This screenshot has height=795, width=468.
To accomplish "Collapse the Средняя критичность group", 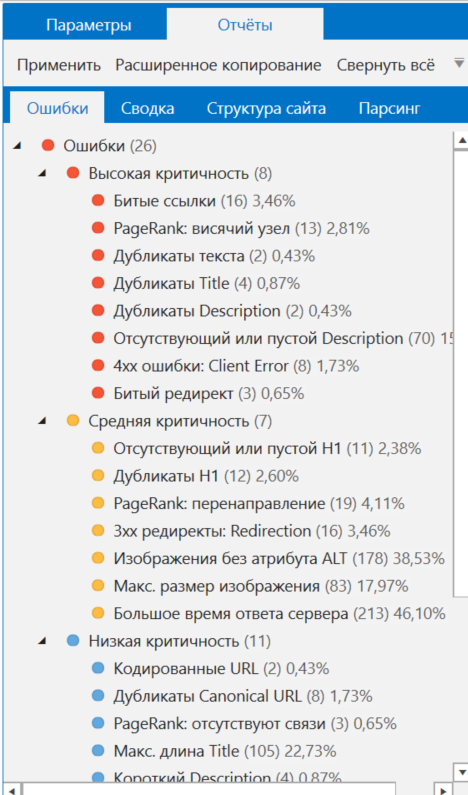I will (x=43, y=421).
